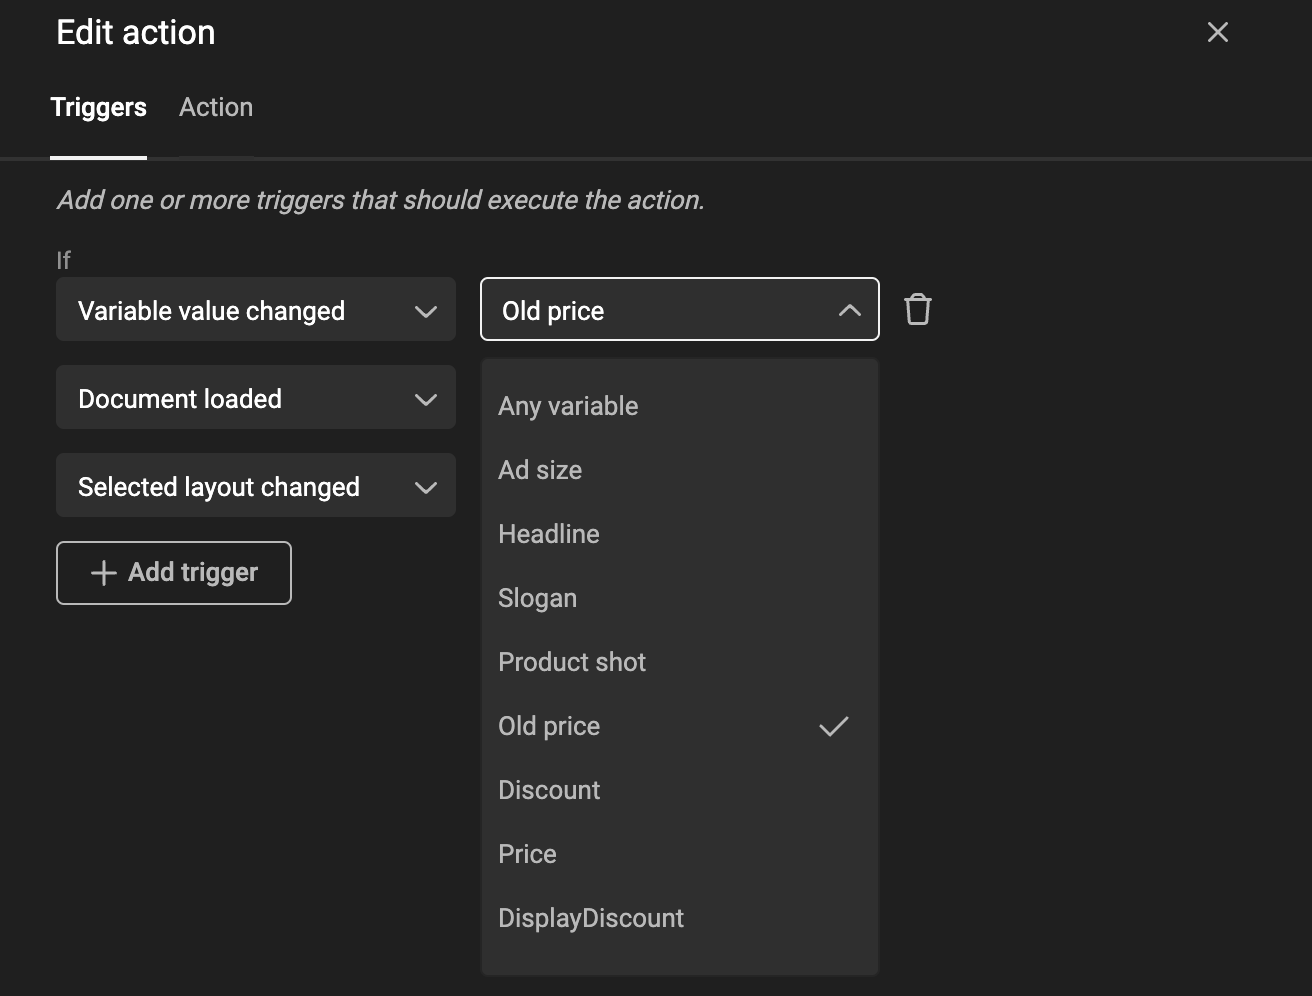Close the Edit action dialog

tap(1217, 32)
